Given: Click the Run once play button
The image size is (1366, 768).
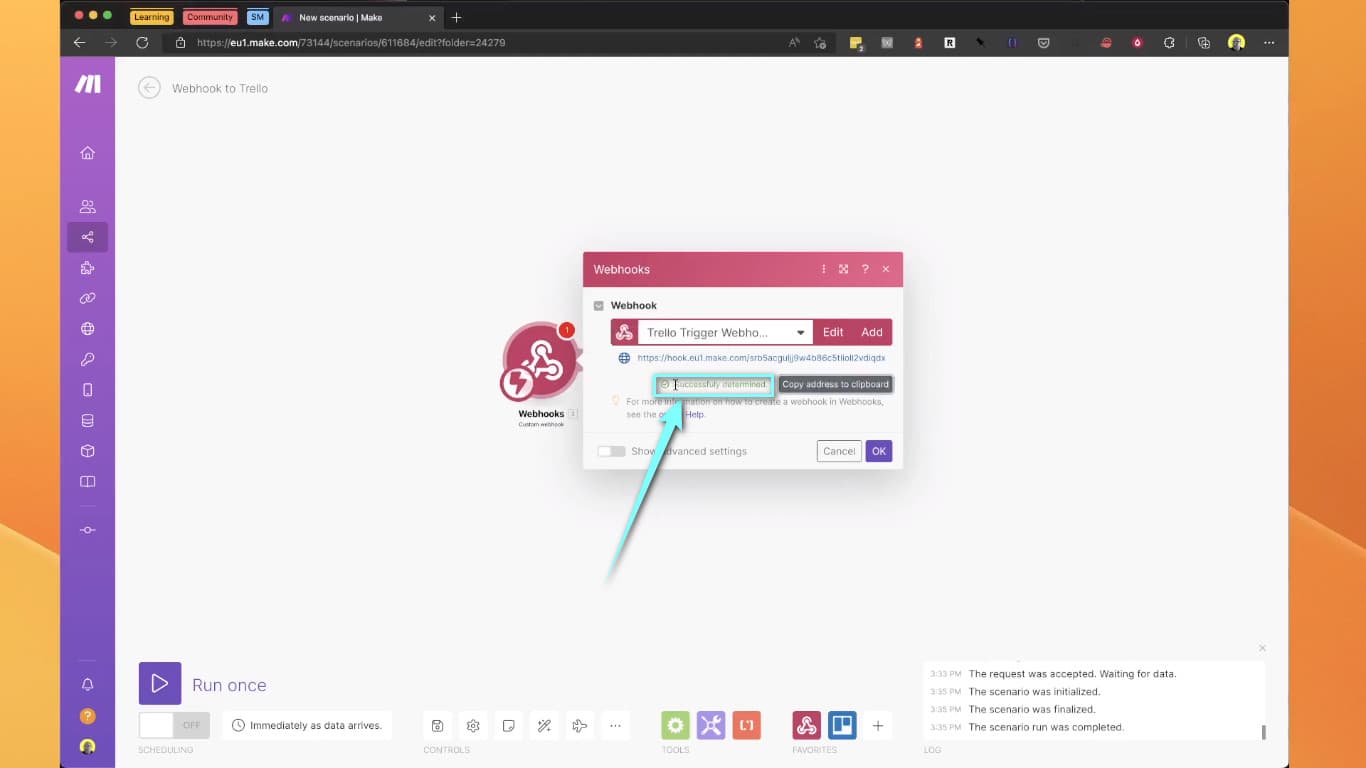Looking at the screenshot, I should click(160, 684).
